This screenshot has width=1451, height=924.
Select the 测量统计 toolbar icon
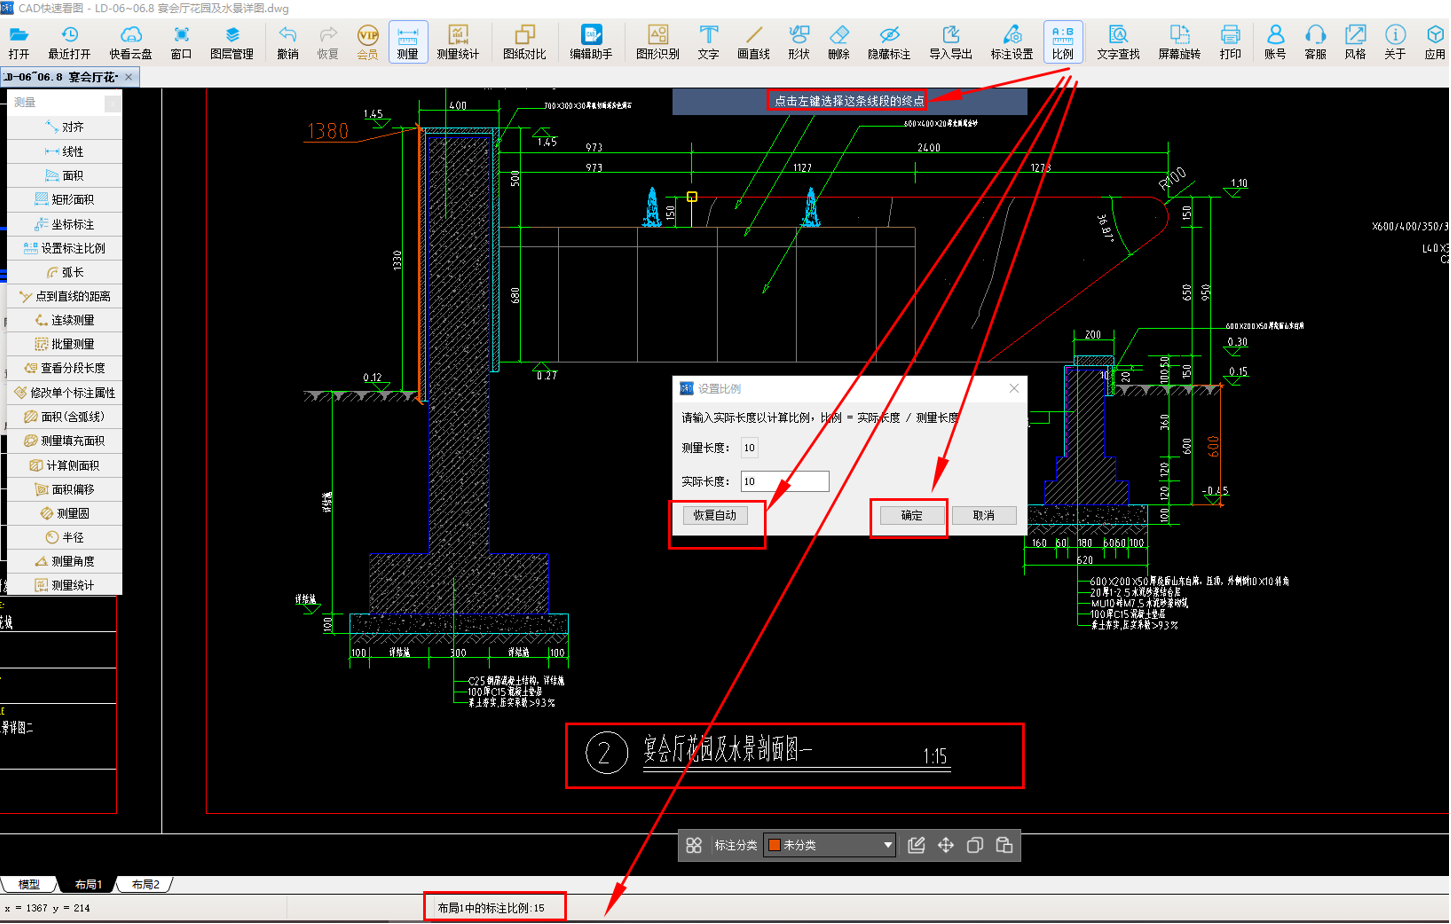[458, 43]
